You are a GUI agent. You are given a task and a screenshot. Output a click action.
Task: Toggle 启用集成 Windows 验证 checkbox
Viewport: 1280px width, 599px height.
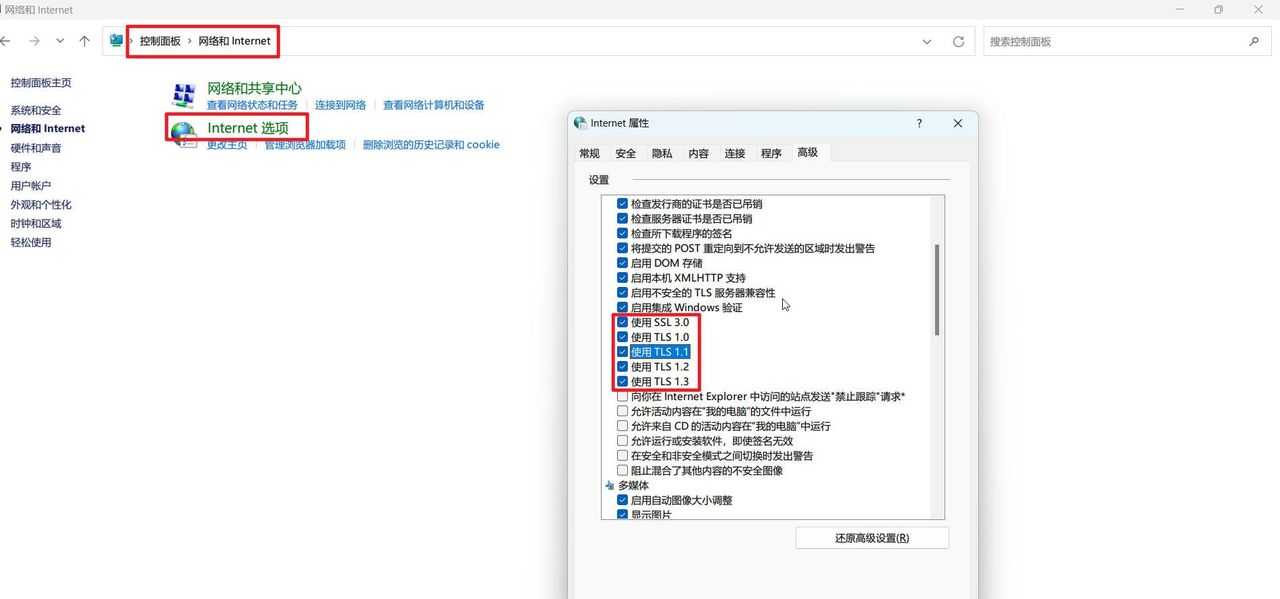(623, 308)
